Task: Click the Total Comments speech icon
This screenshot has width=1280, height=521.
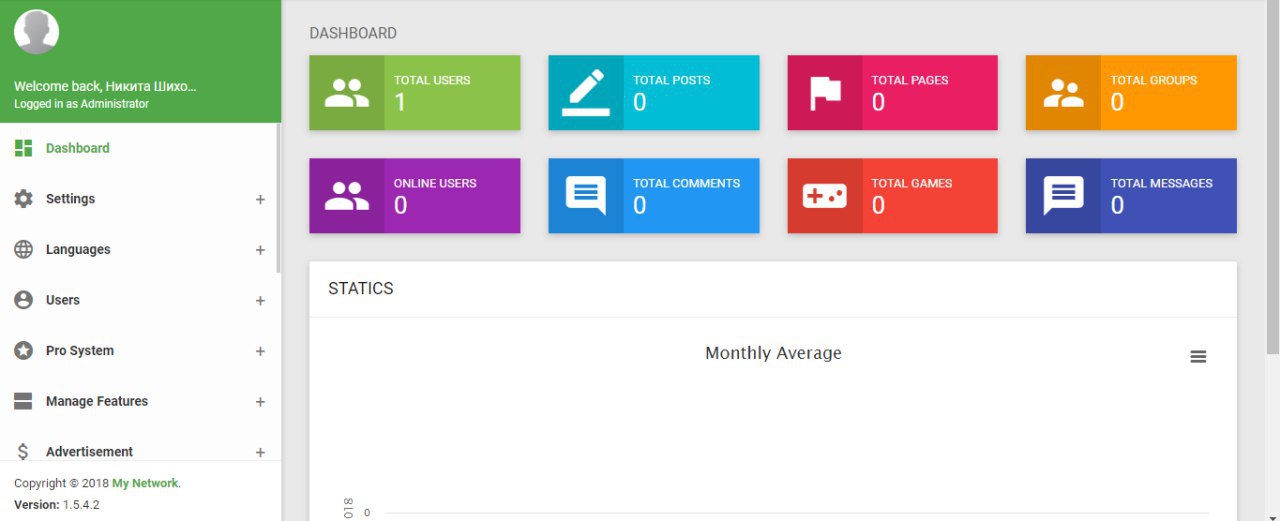Action: coord(586,196)
